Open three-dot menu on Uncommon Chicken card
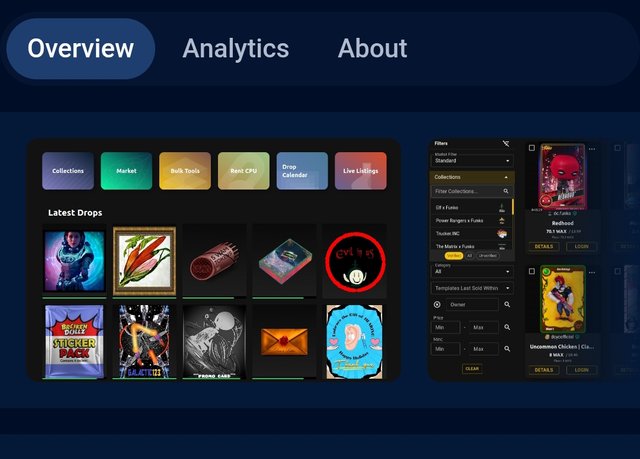This screenshot has height=459, width=640. 592,272
